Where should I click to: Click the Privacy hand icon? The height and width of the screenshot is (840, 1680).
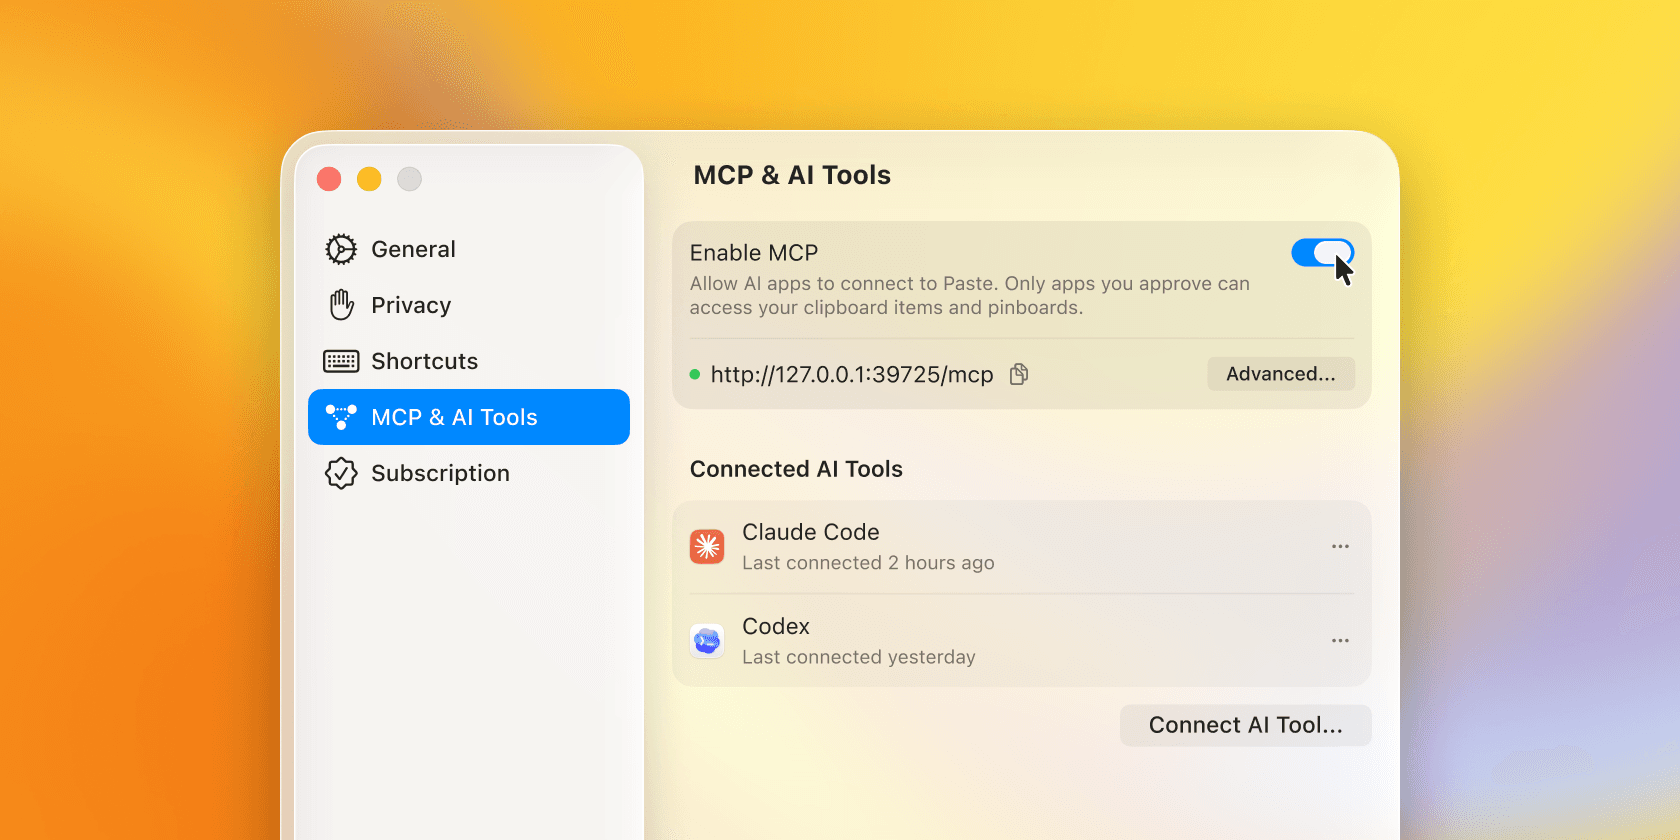[x=341, y=305]
